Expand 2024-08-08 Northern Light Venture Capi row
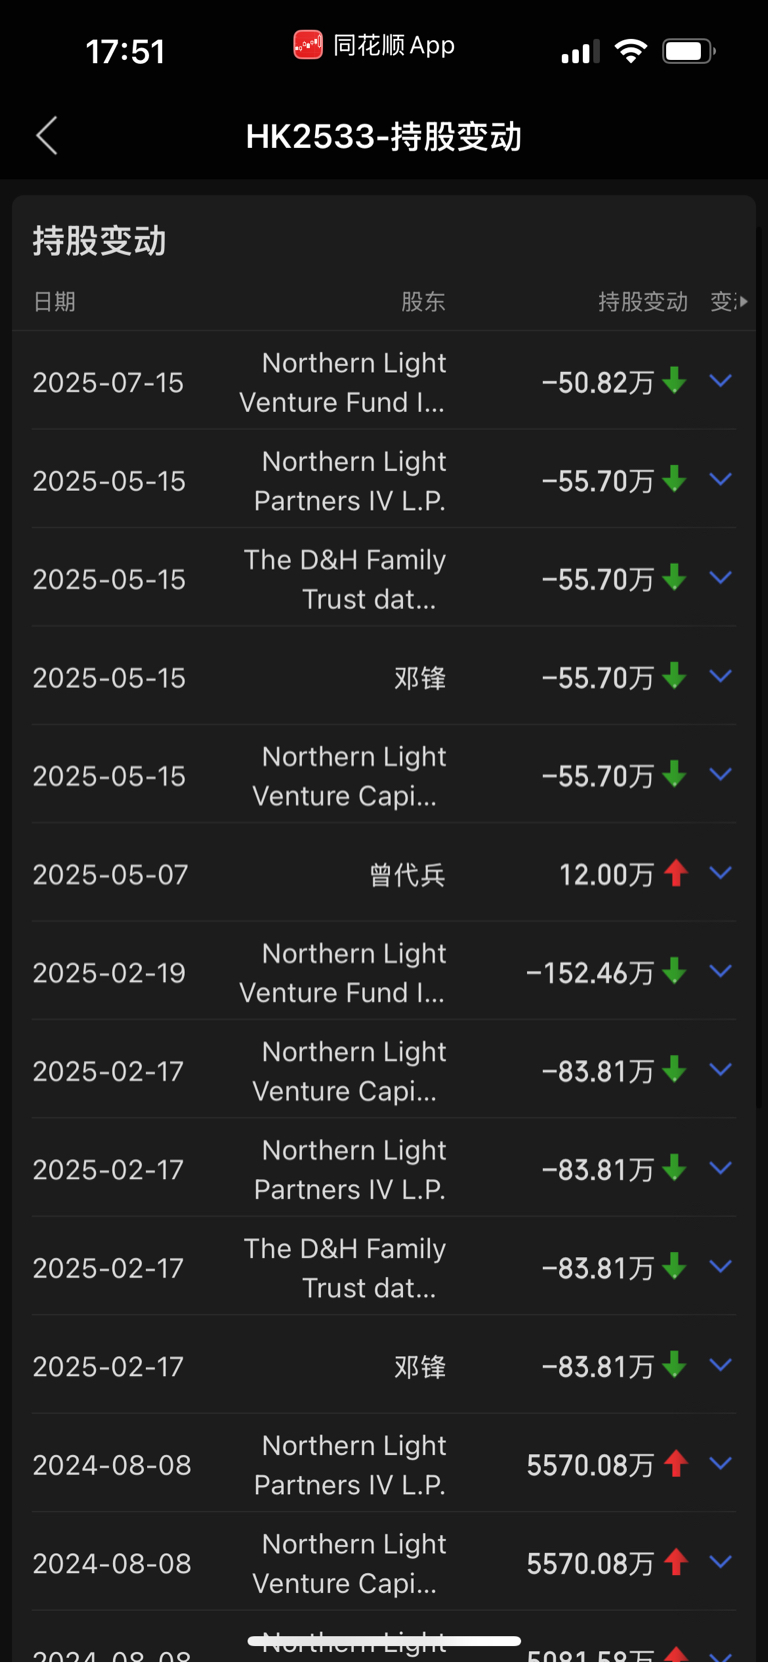Screen dimensions: 768x1663 click(x=721, y=1562)
